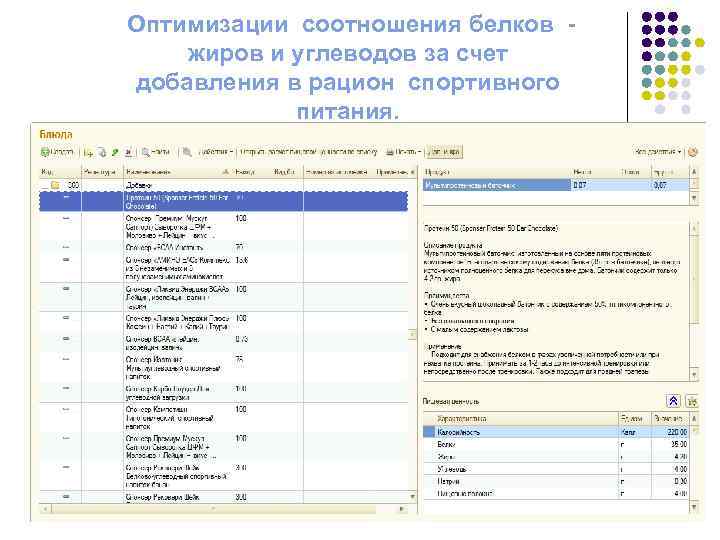Click the product table scroll-up arrow
This screenshot has width=720, height=540.
click(694, 172)
